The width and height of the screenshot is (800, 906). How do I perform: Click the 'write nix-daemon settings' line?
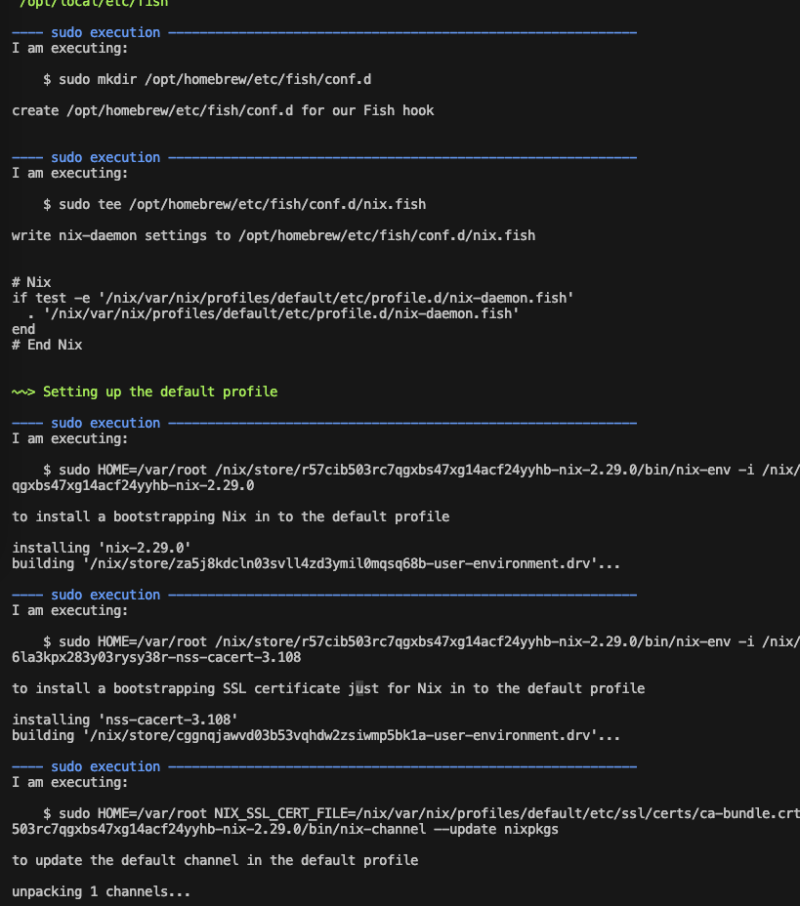coord(273,236)
